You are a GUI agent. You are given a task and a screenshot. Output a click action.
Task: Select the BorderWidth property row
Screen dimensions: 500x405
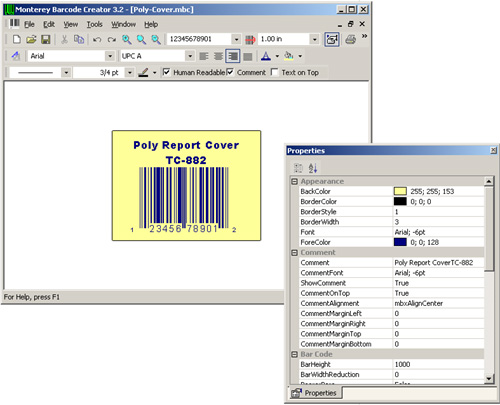tap(392, 222)
